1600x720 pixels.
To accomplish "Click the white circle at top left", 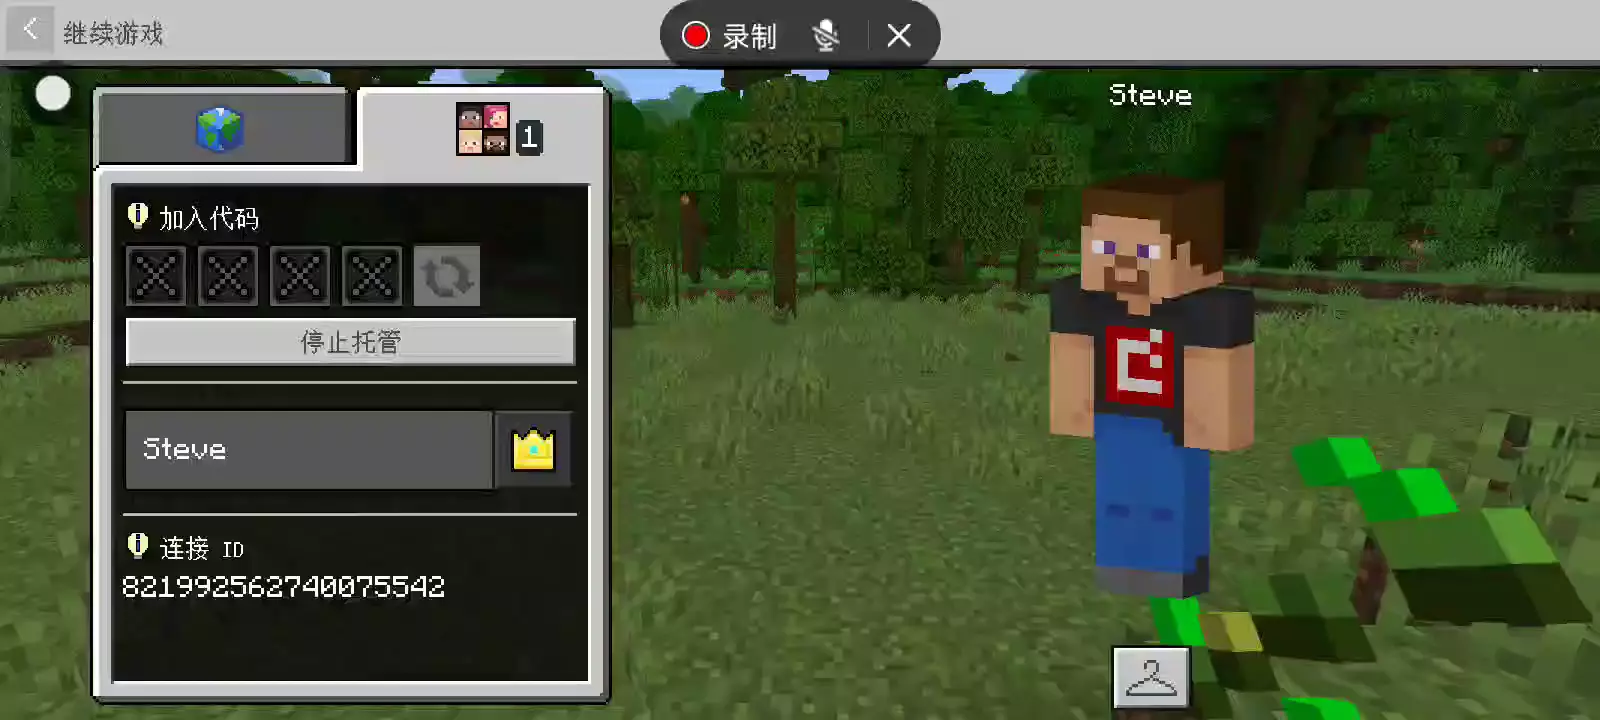I will (53, 93).
